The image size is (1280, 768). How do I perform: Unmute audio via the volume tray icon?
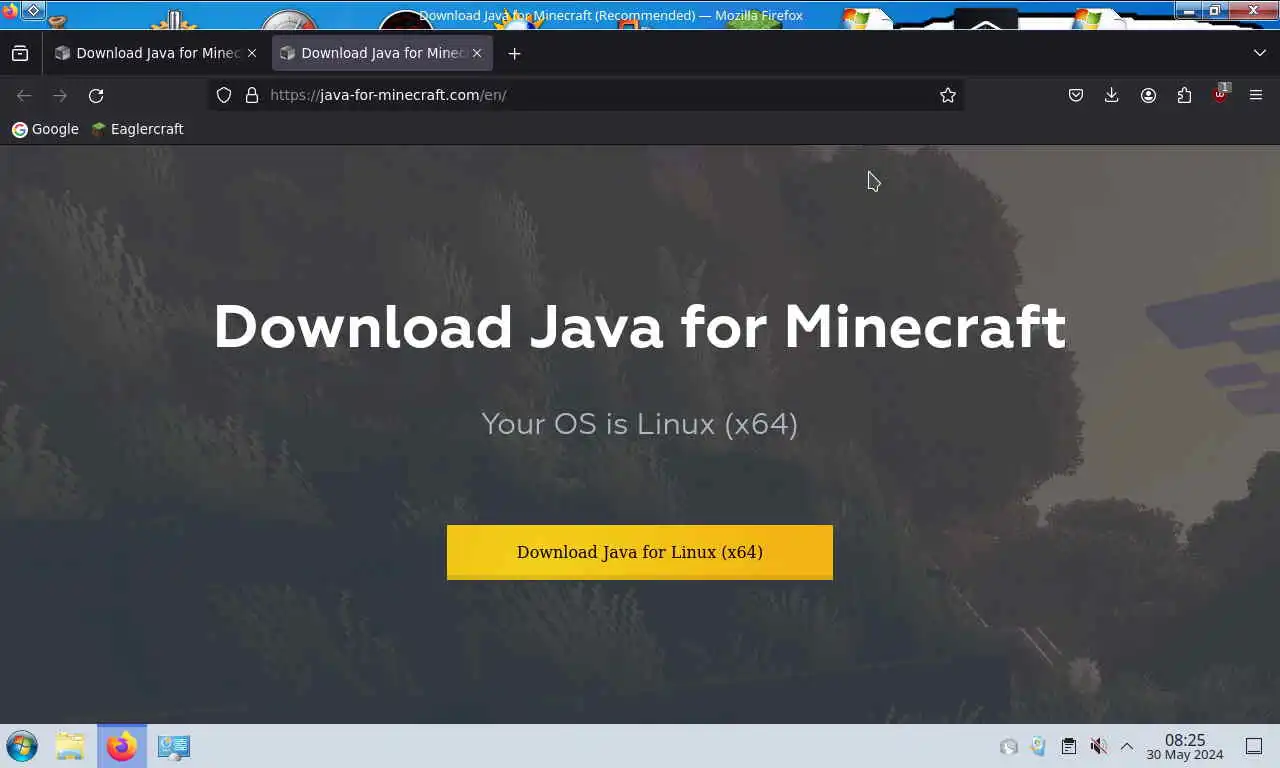pyautogui.click(x=1098, y=746)
